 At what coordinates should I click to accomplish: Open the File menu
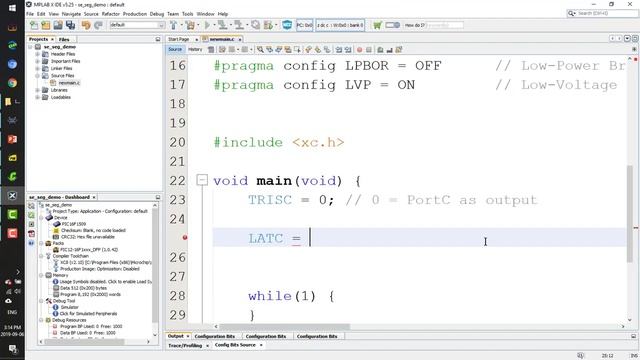point(30,14)
